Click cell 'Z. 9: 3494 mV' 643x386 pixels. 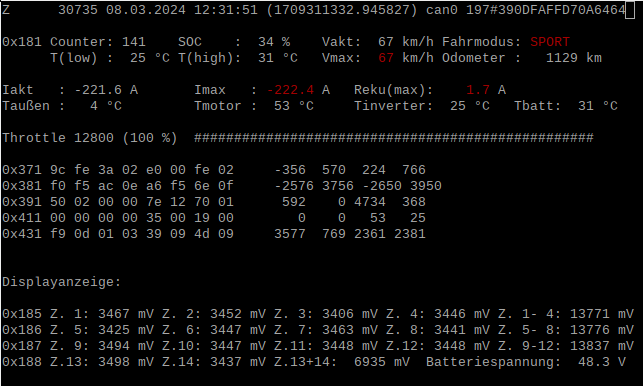102,346
